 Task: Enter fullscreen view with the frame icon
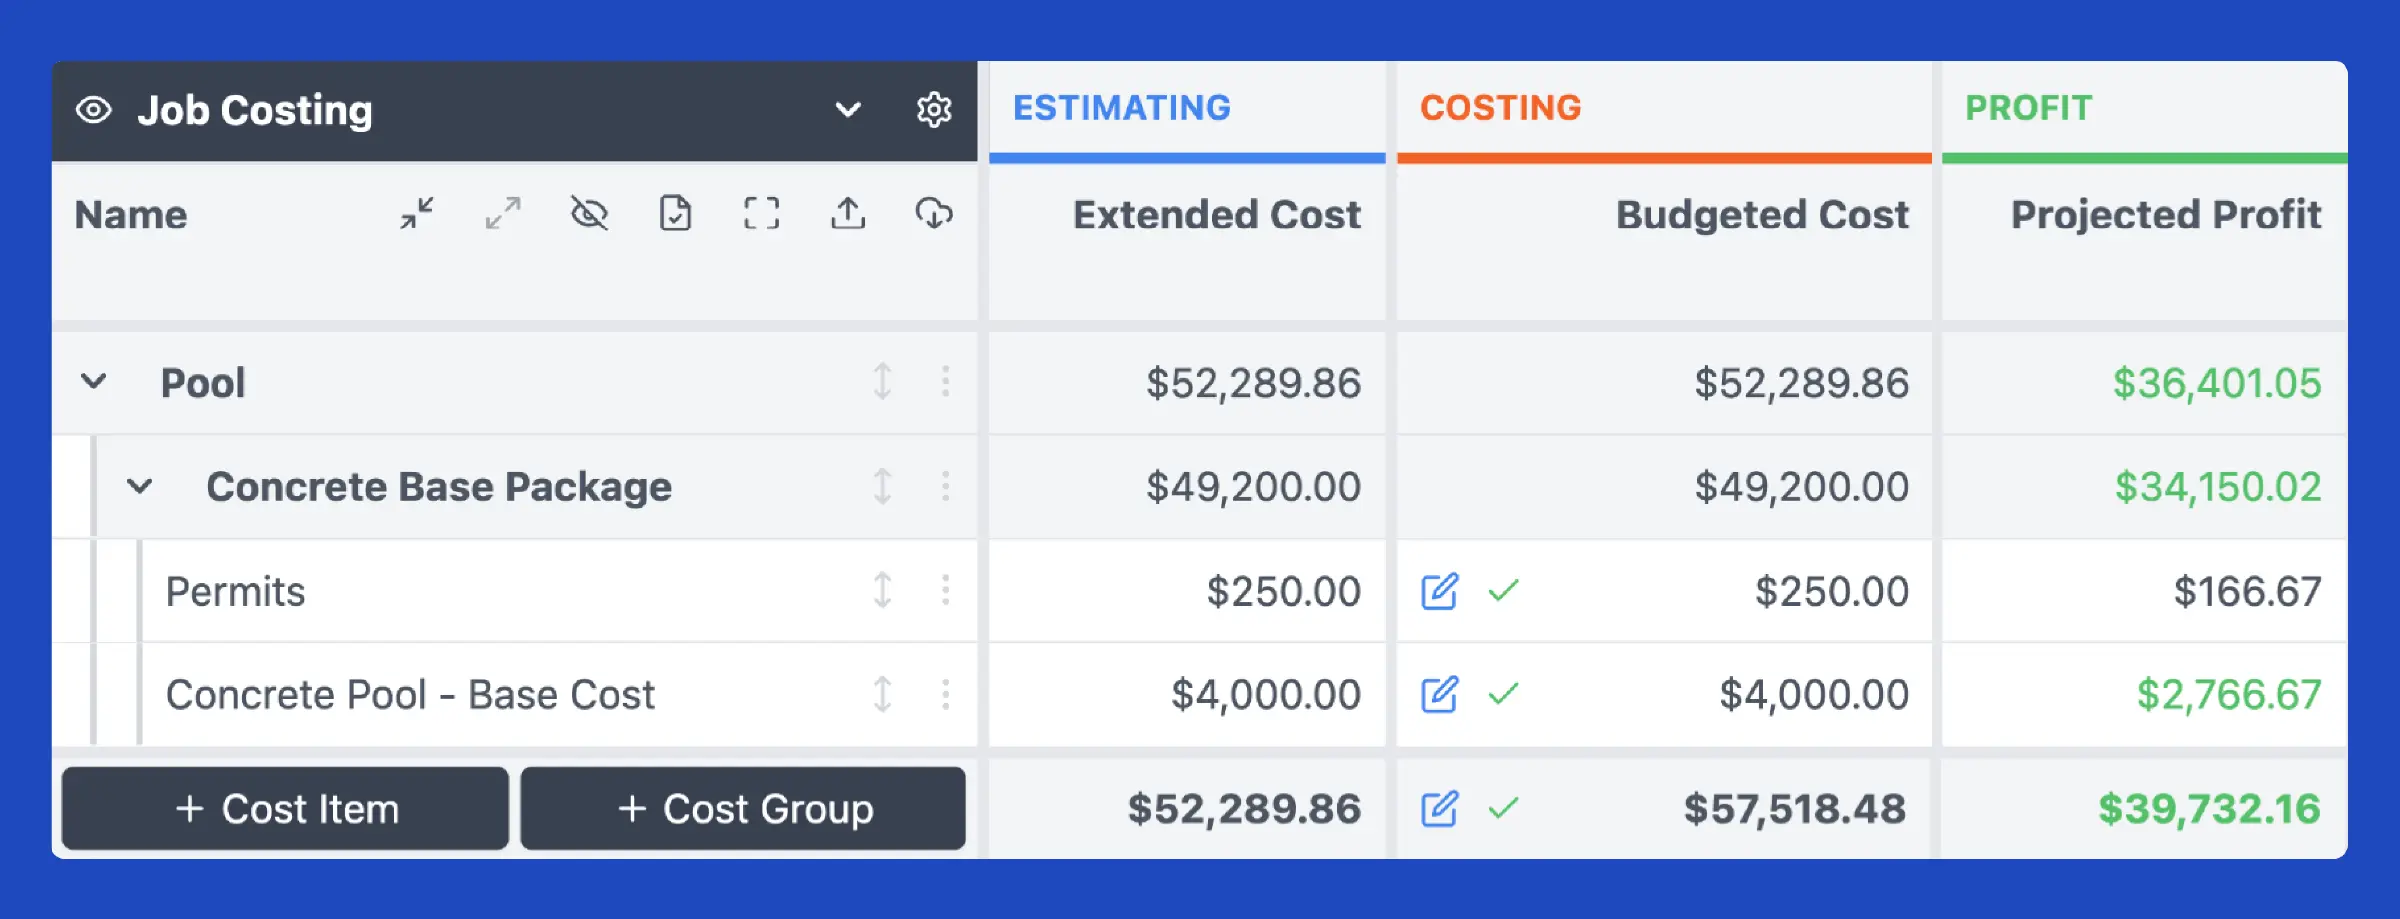[761, 213]
